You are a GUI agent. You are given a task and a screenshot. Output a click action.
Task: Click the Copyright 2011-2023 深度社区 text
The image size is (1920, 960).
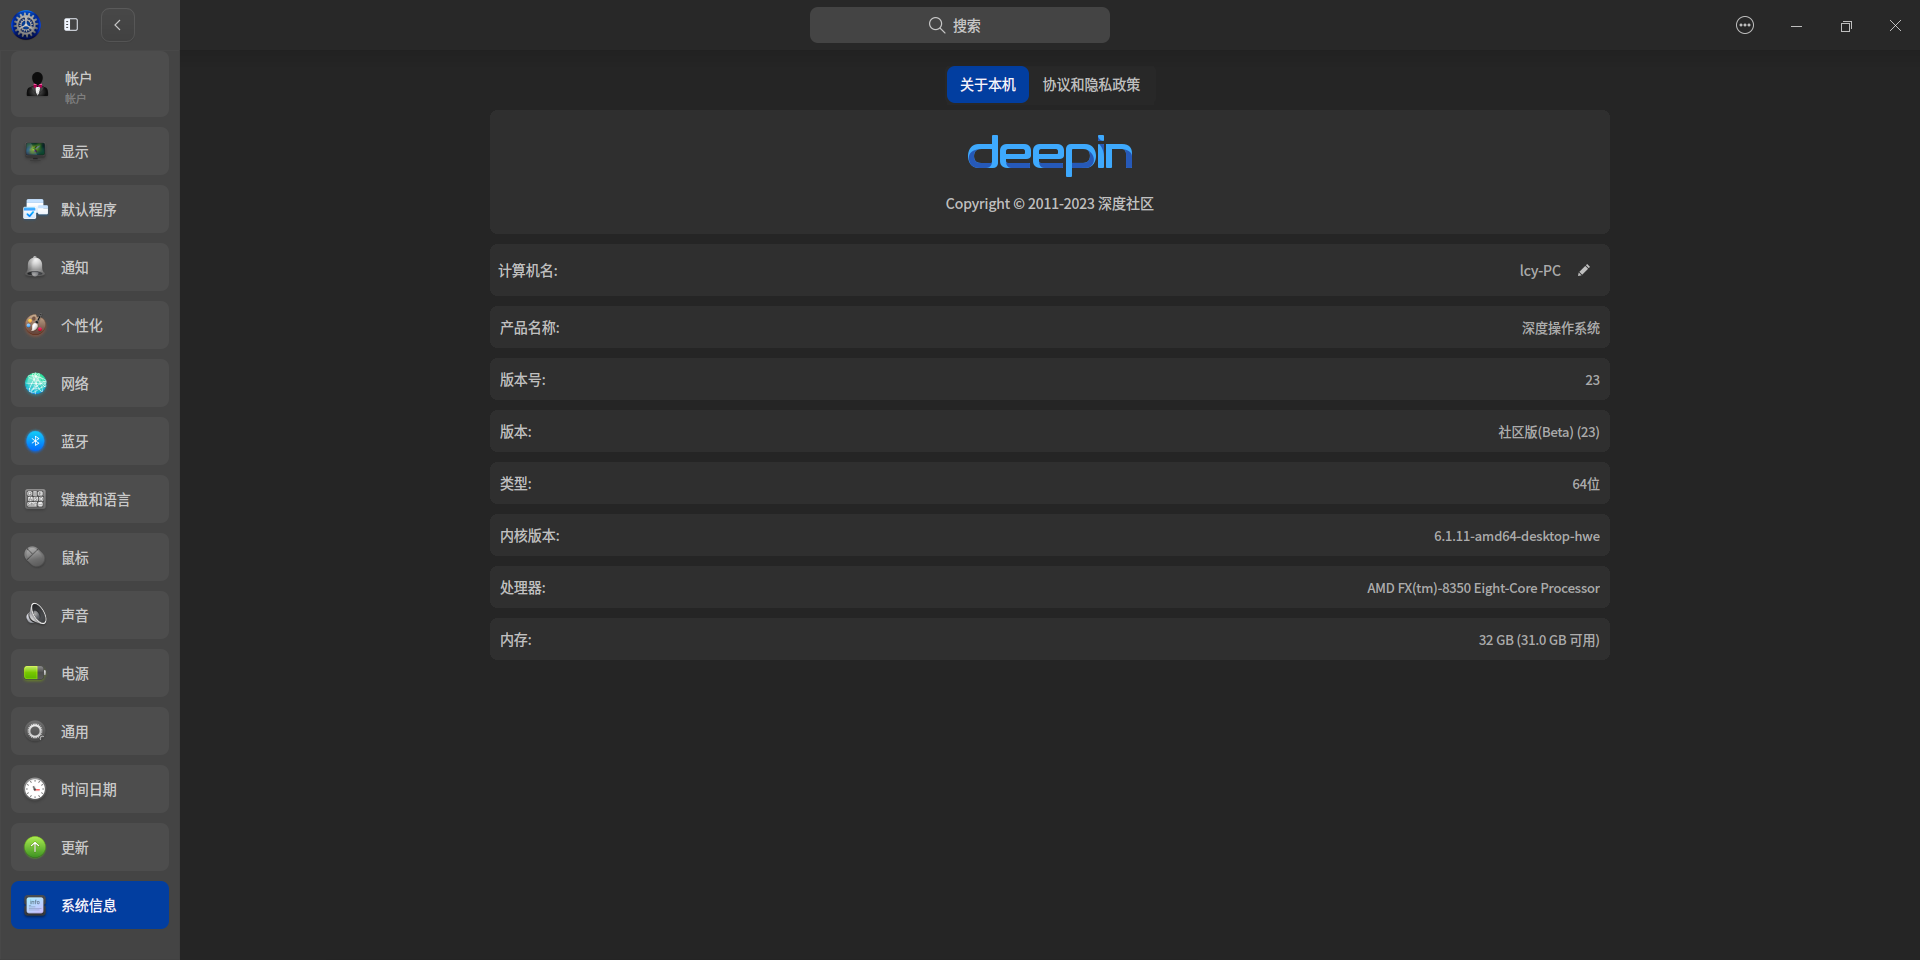[x=1050, y=204]
